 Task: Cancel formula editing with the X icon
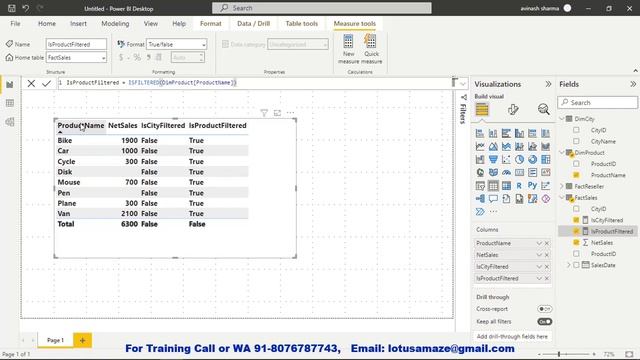(31, 84)
